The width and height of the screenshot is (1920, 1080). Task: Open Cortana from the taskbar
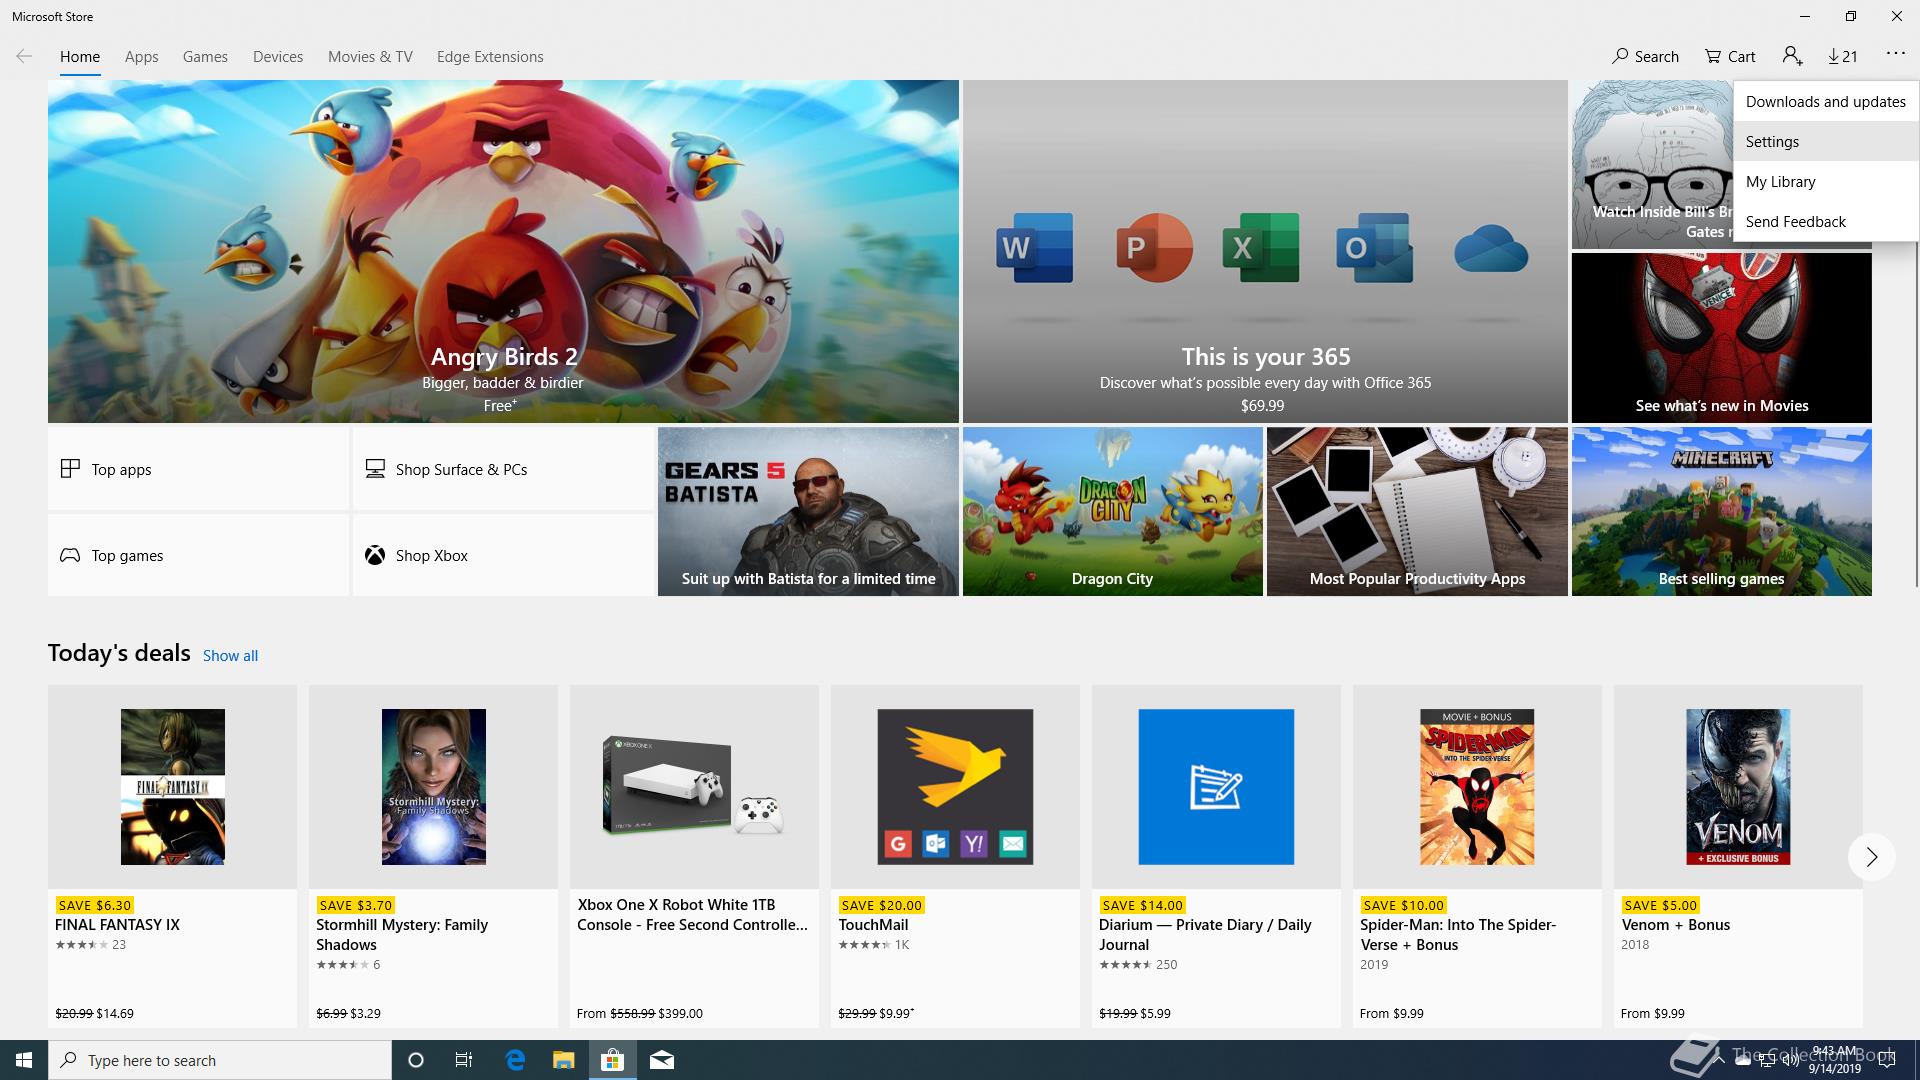click(416, 1060)
